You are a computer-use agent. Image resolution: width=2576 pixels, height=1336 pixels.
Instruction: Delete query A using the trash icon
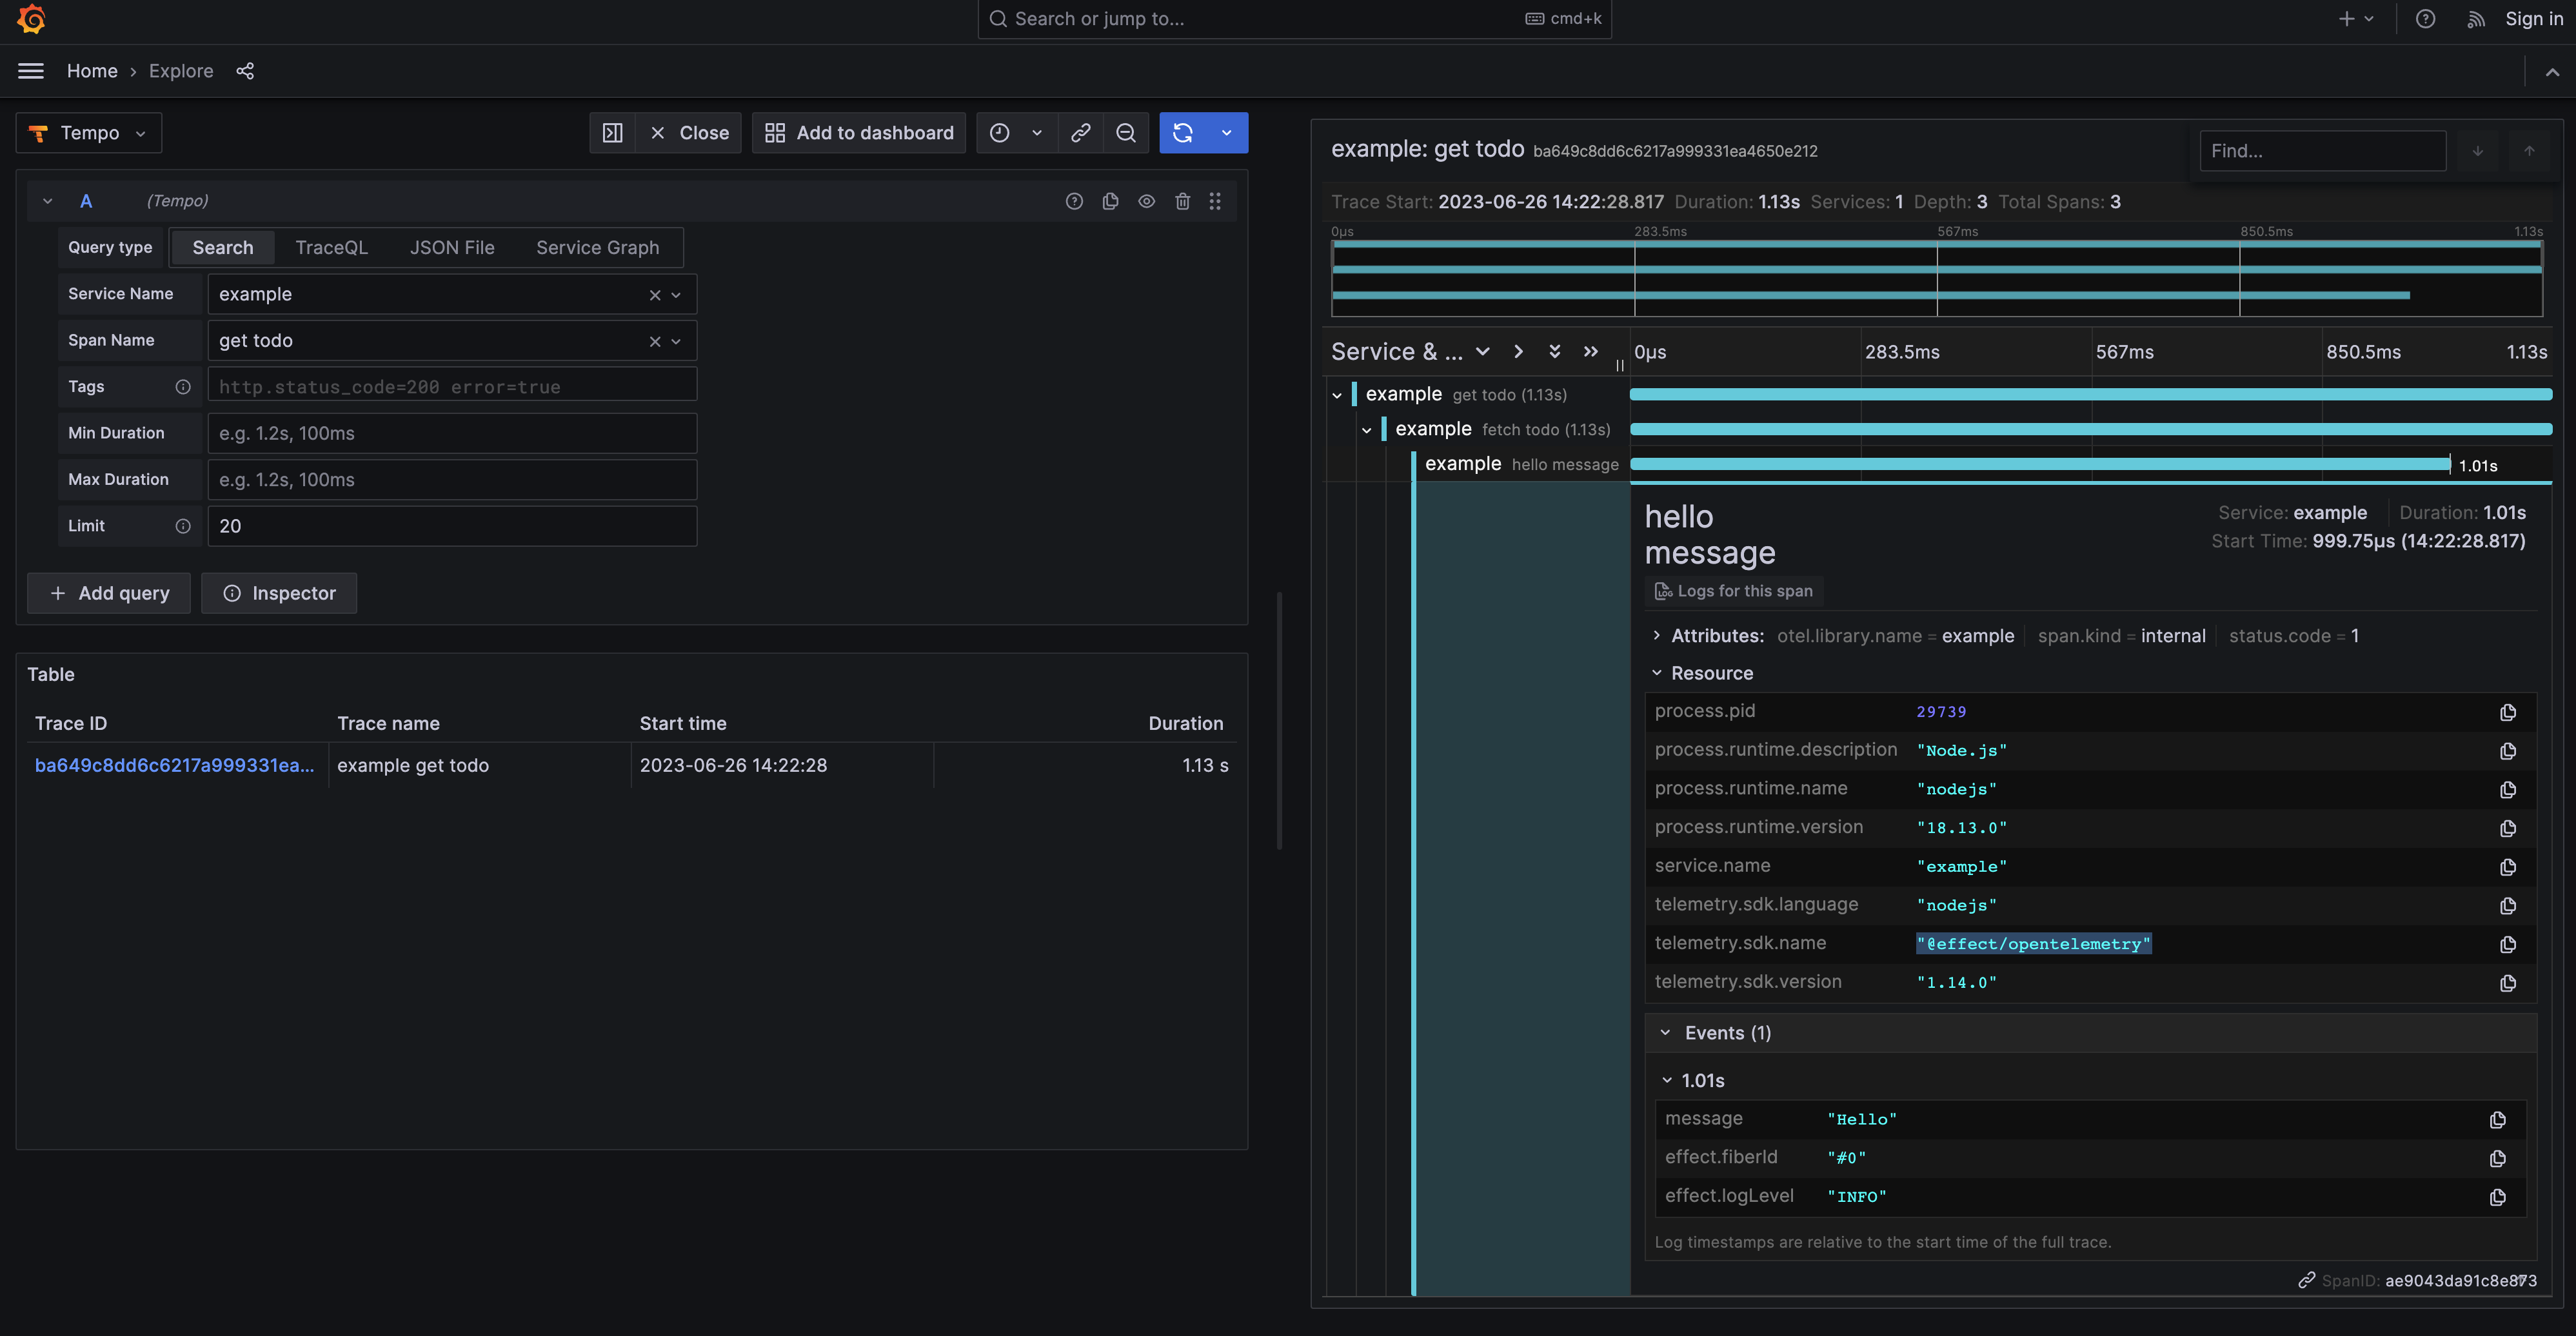click(x=1183, y=201)
